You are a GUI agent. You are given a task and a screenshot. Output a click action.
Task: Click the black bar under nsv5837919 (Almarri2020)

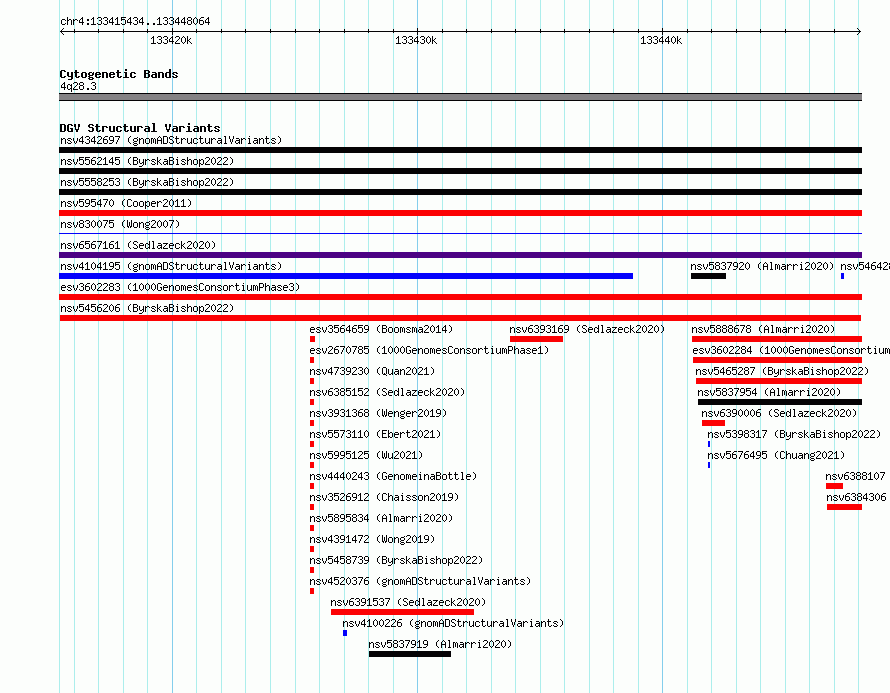(410, 654)
